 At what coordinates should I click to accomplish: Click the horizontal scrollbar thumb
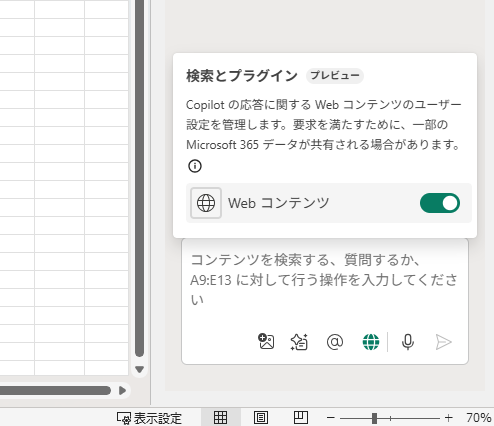point(55,391)
